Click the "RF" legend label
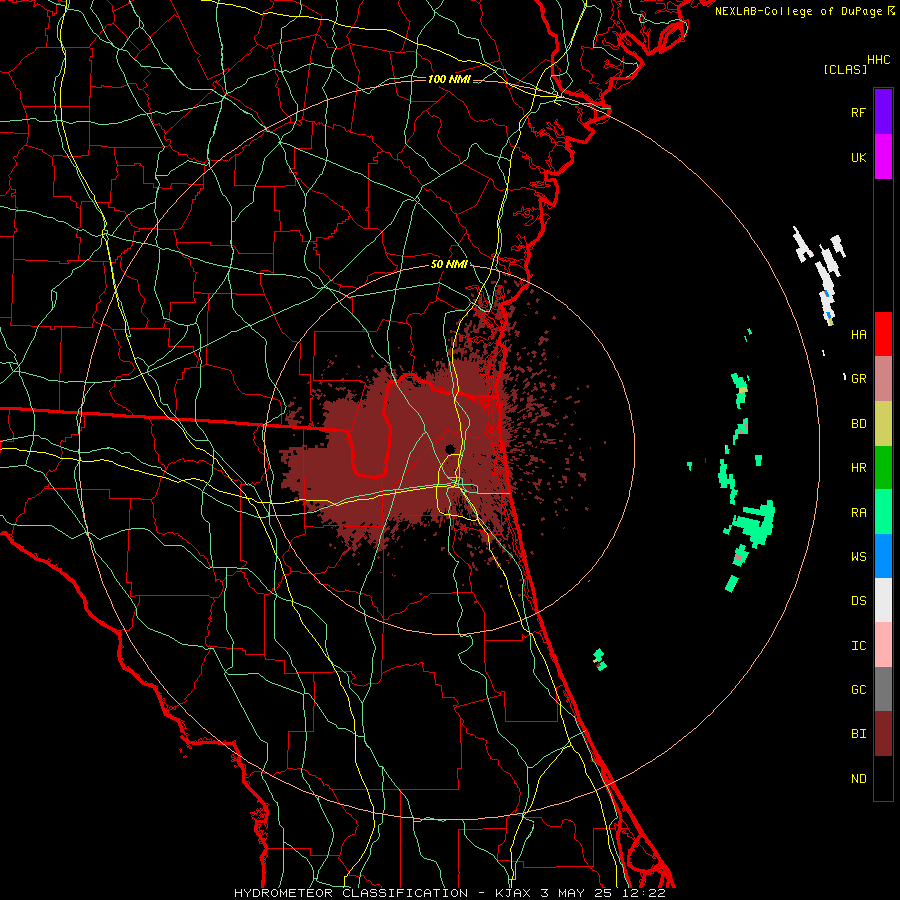 coord(858,112)
